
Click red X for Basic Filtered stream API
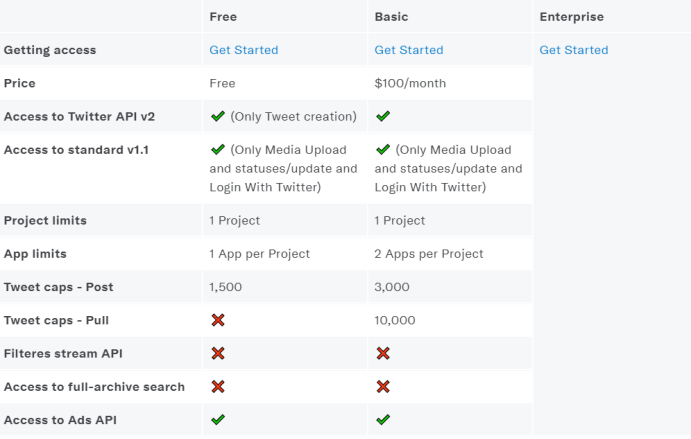pos(382,353)
